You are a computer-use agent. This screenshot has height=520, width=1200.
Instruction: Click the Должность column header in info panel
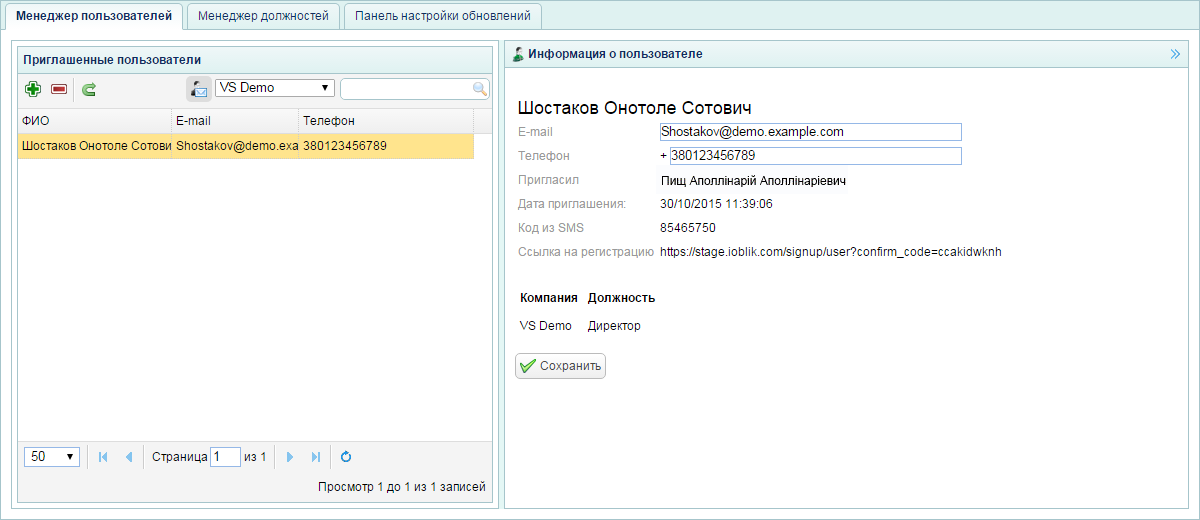621,298
